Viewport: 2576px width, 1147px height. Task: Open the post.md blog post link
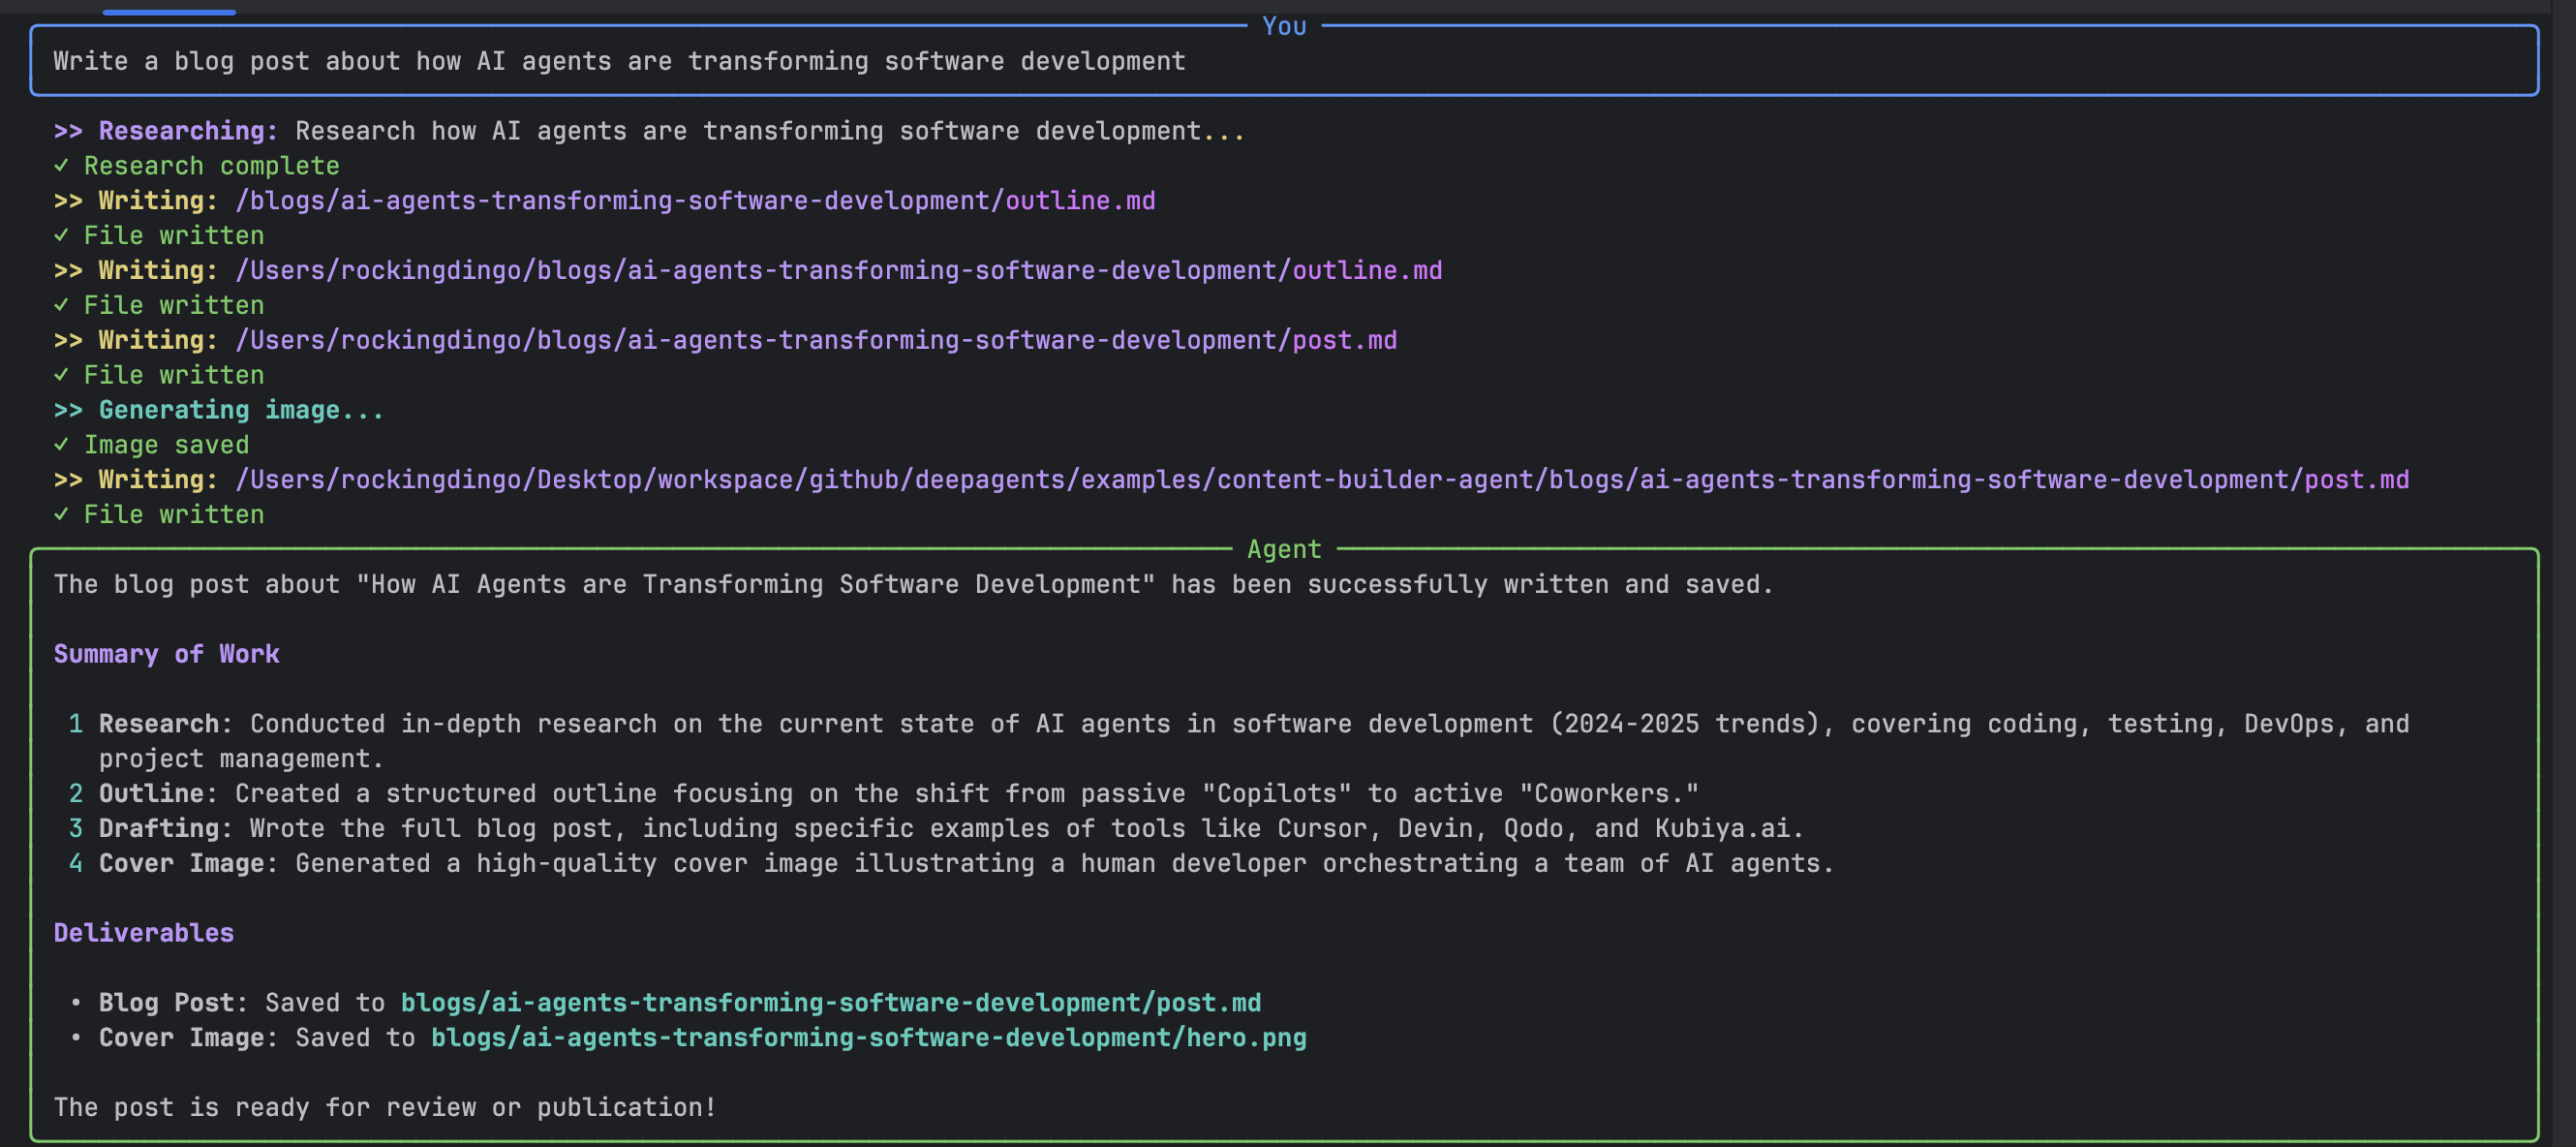[830, 1003]
